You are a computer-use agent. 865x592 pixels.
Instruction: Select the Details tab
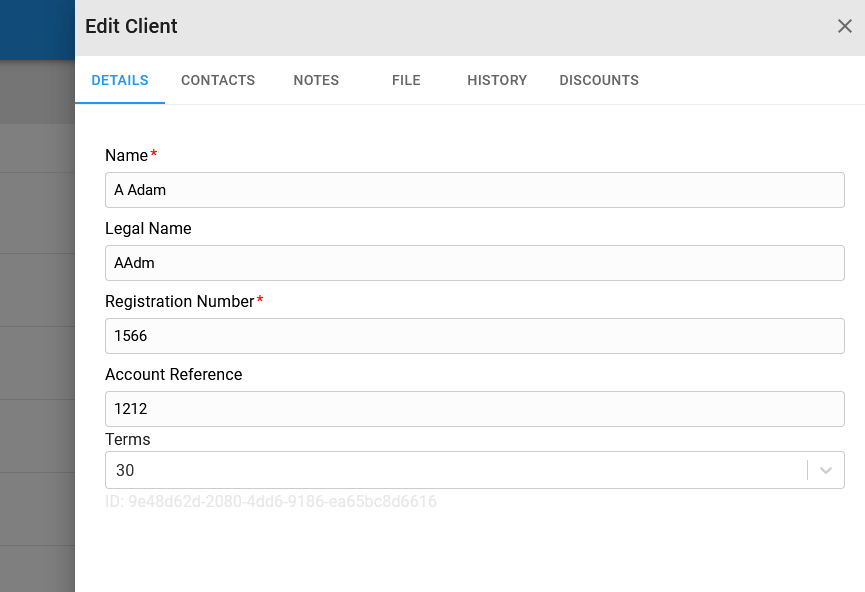point(120,80)
